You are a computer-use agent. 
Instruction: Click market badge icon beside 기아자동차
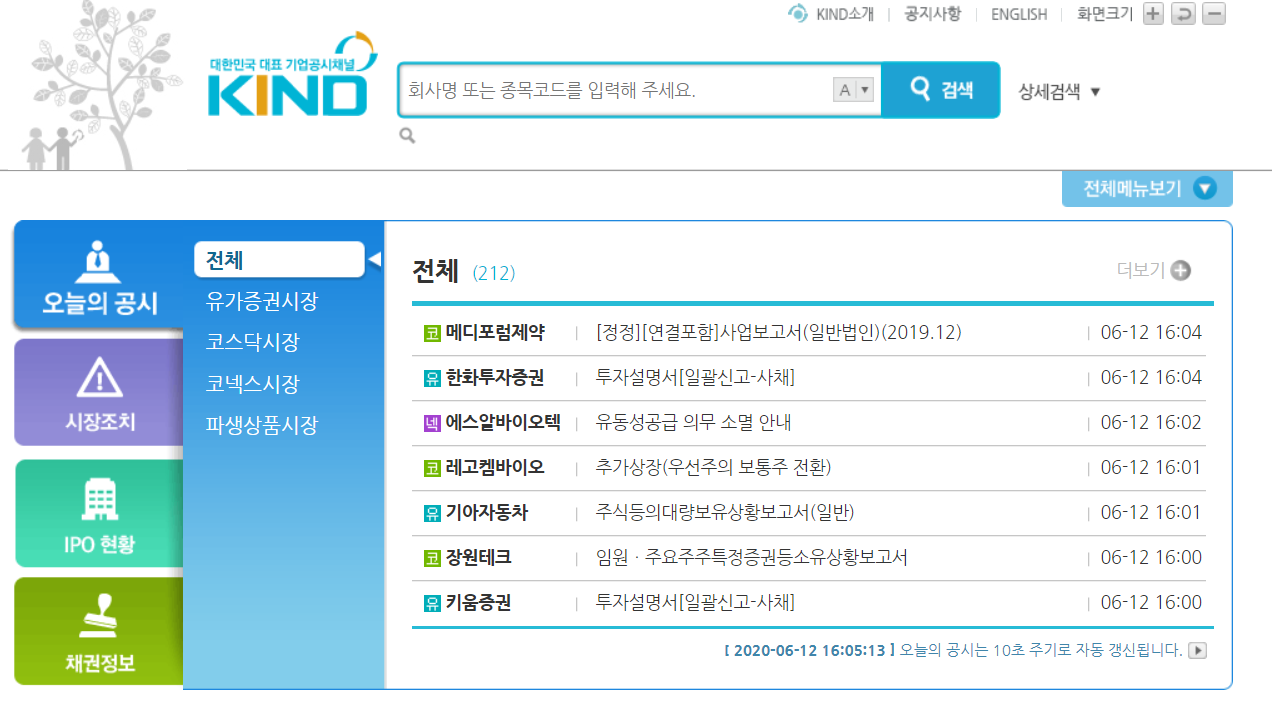click(432, 513)
